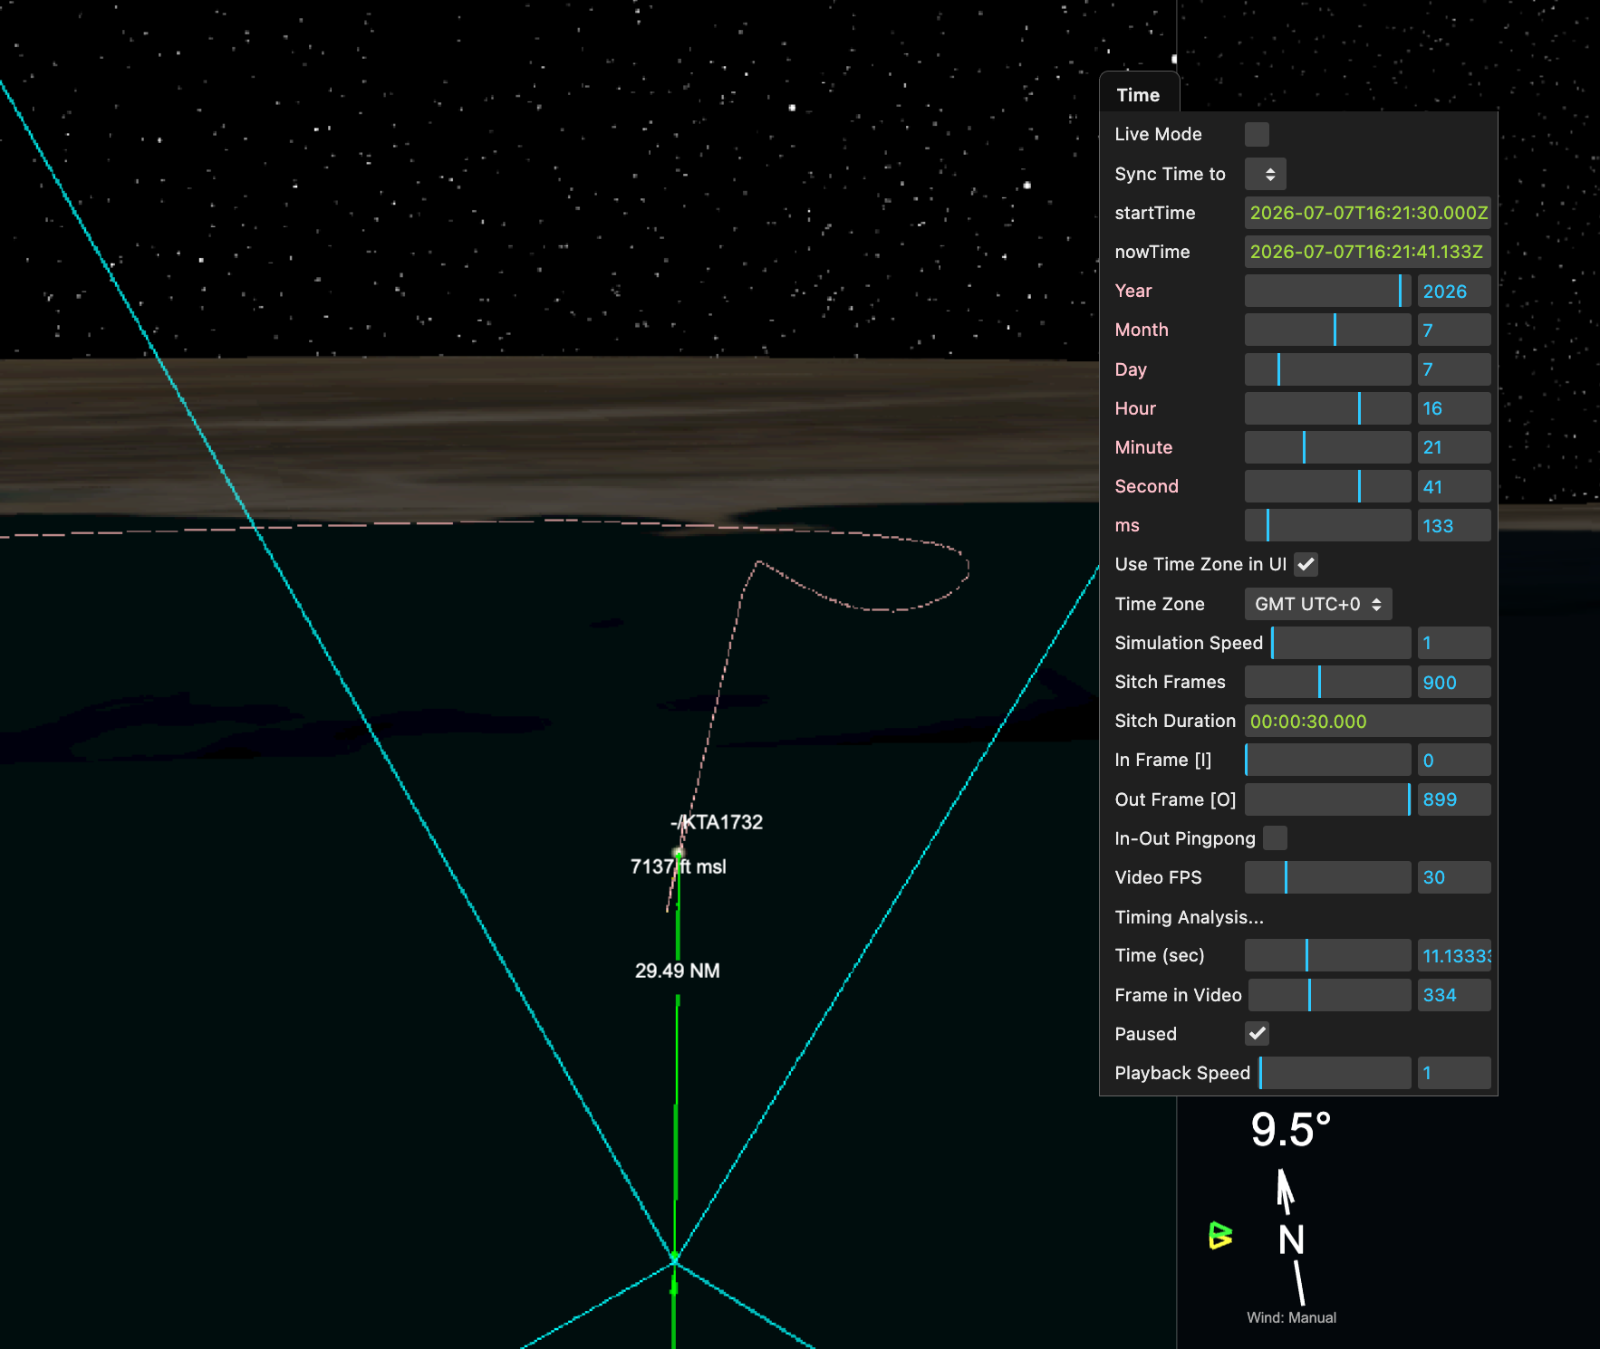This screenshot has width=1600, height=1349.
Task: Open the Time Zone GMT UTC+0 dropdown
Action: pyautogui.click(x=1318, y=604)
